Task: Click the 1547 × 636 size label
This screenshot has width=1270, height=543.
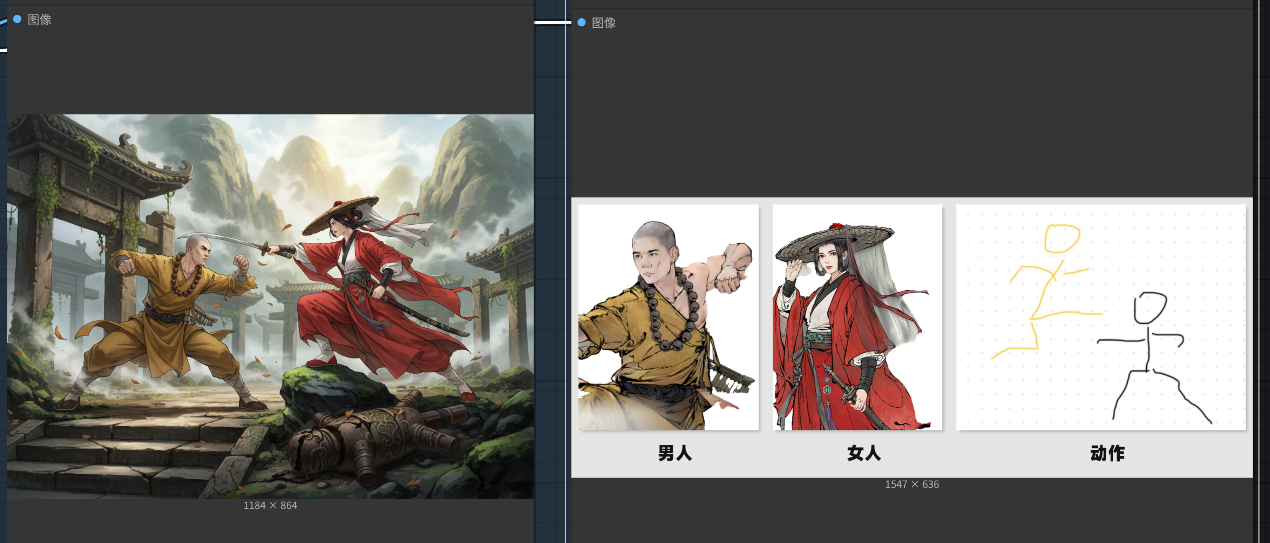Action: click(x=911, y=485)
